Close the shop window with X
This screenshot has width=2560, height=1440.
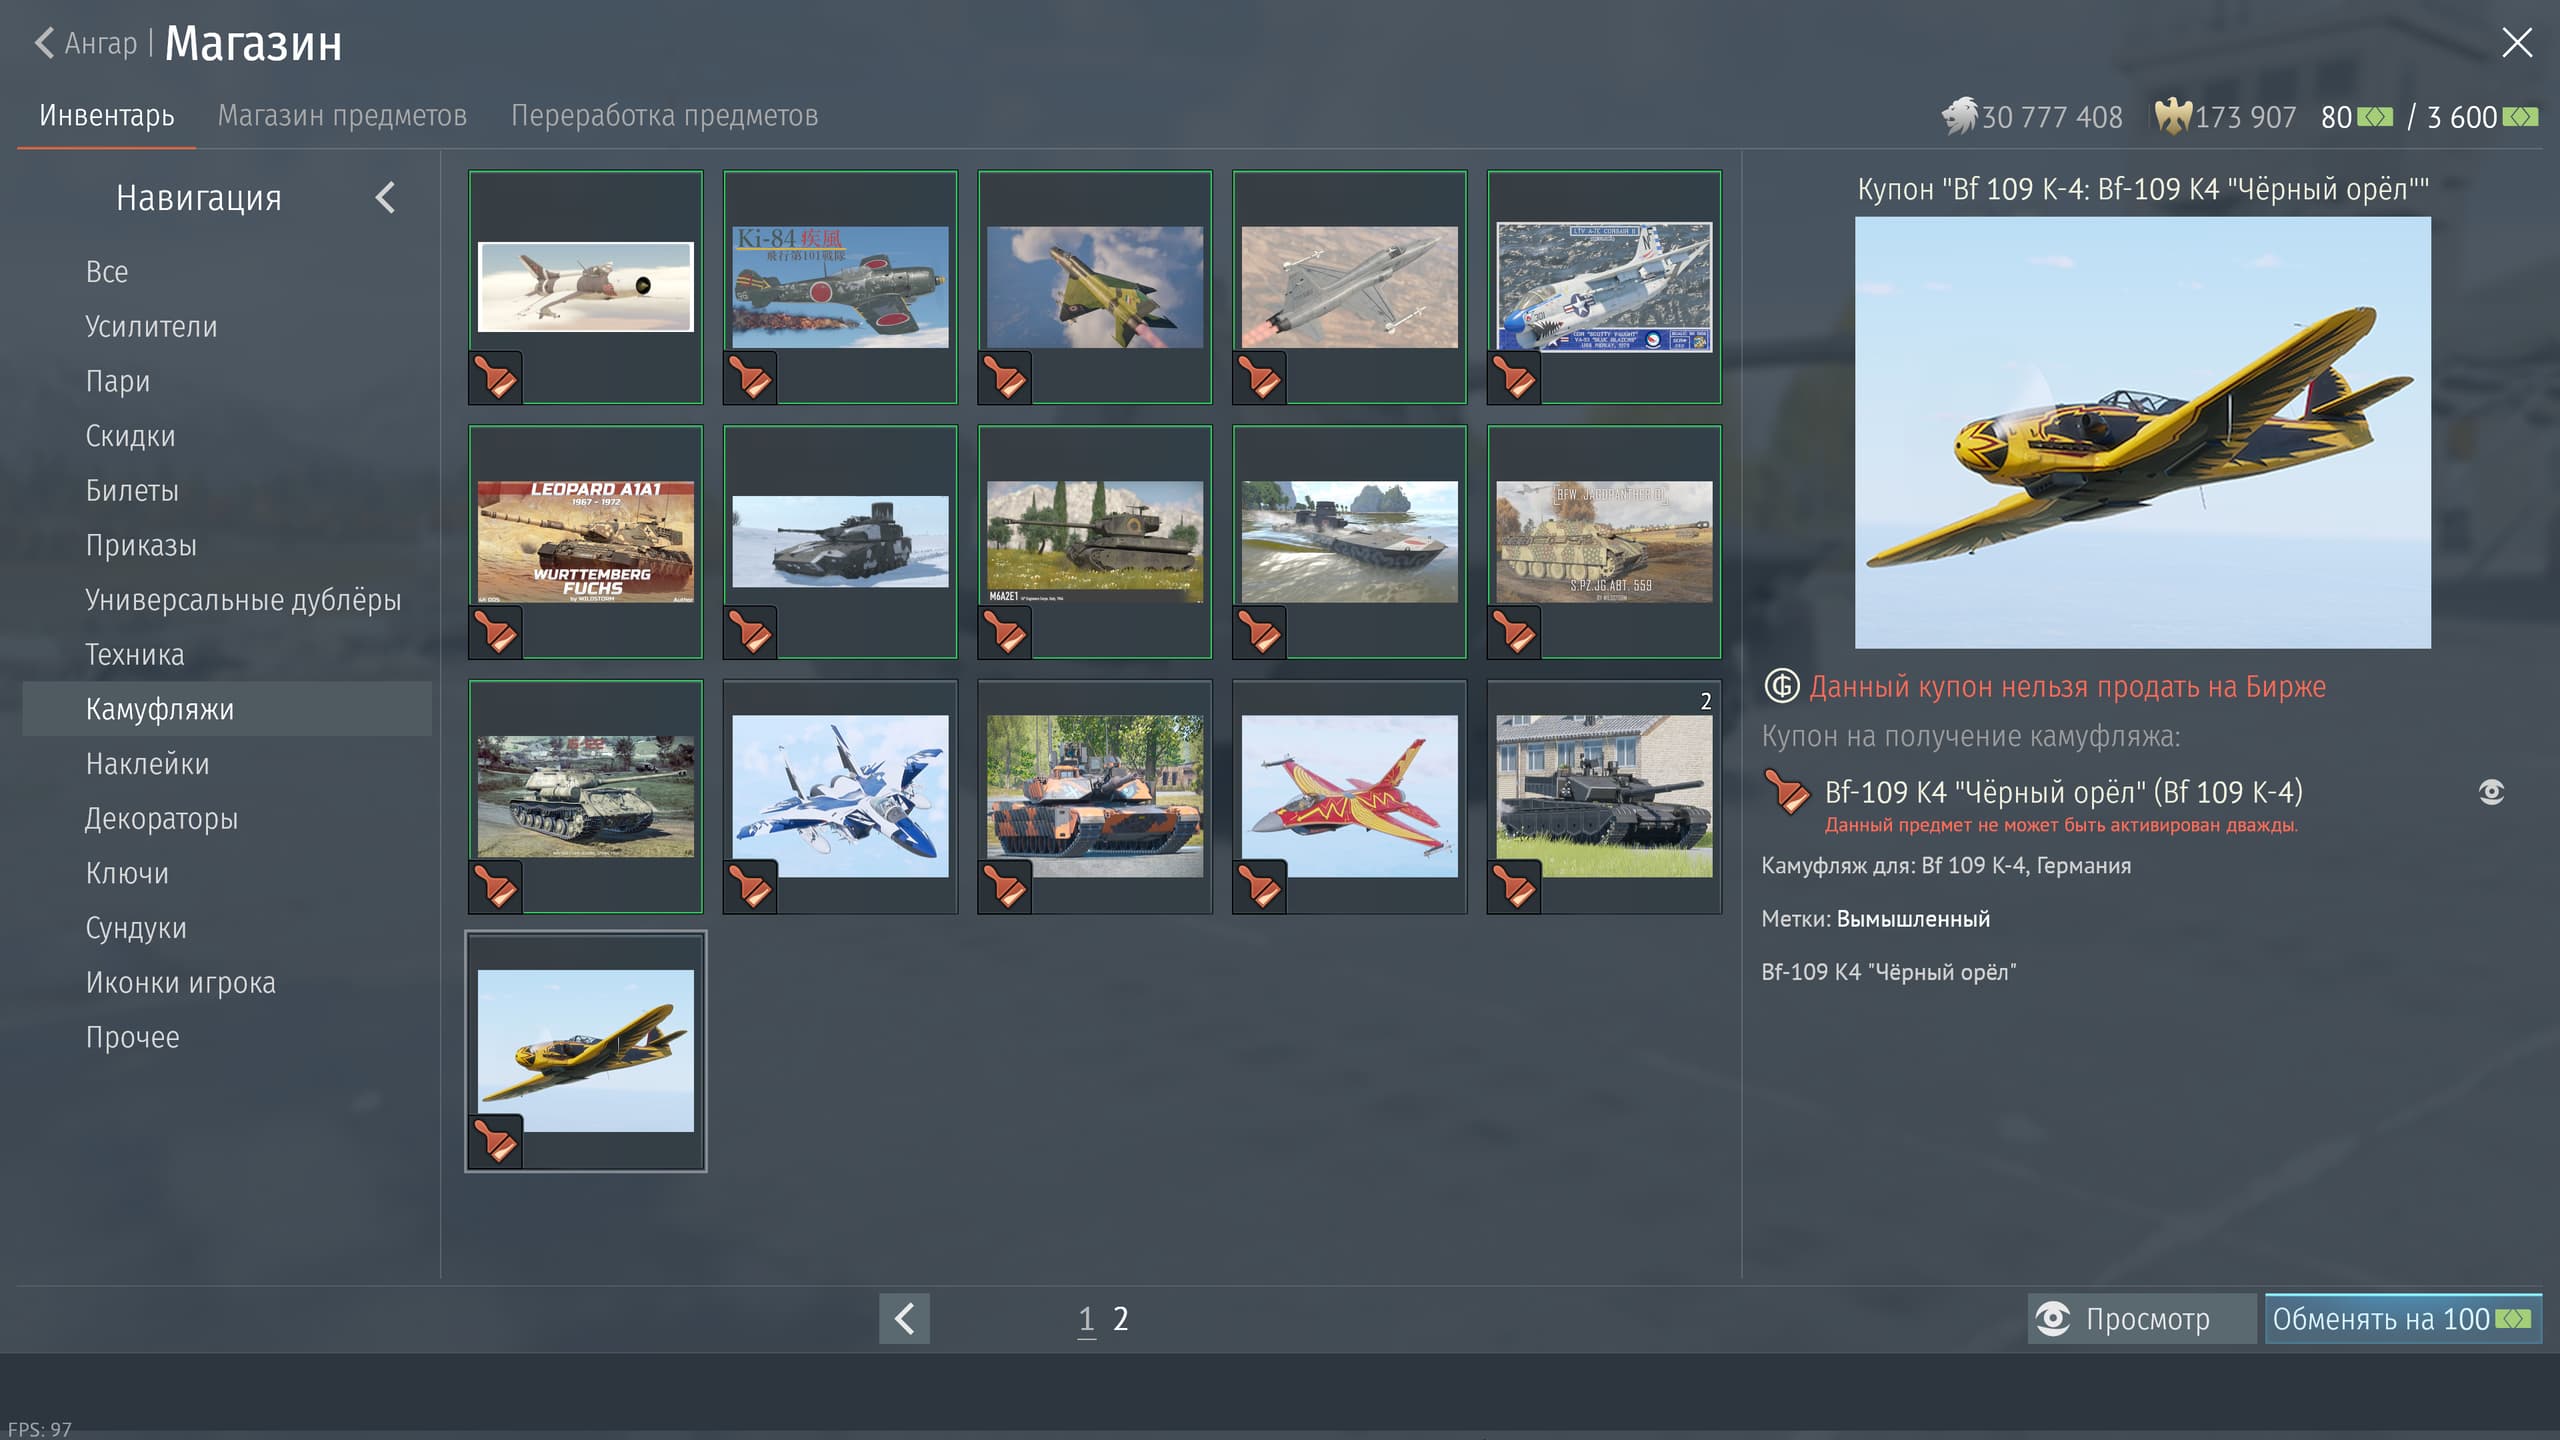click(2516, 43)
